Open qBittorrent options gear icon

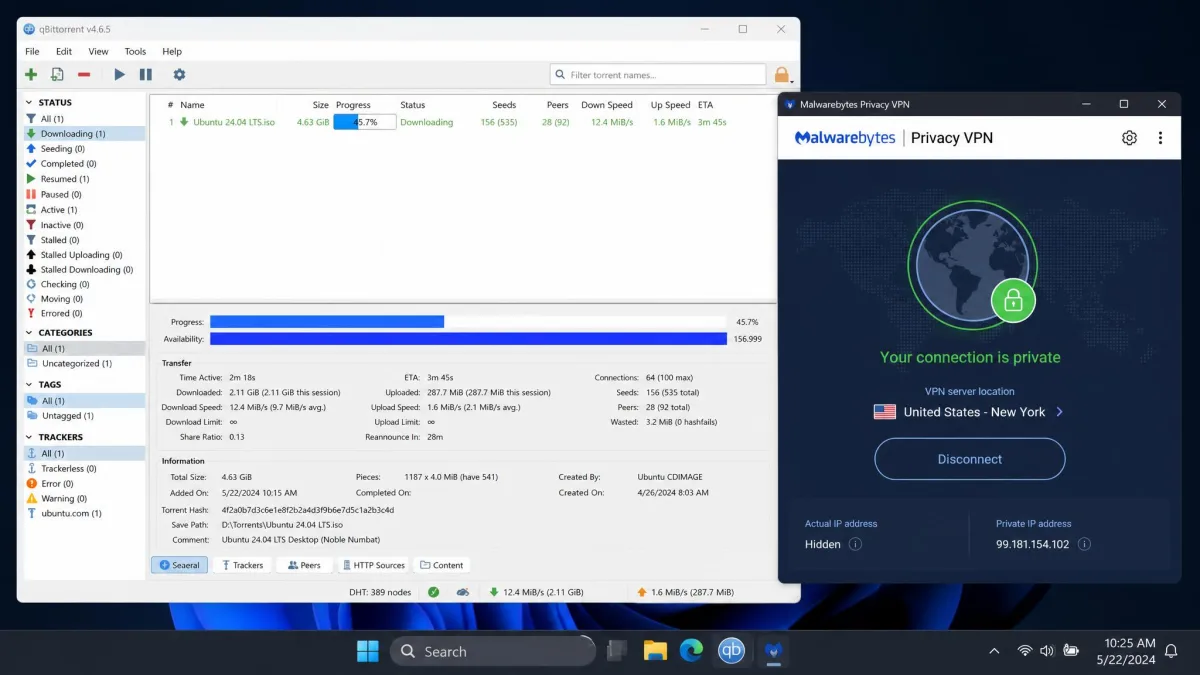tap(179, 74)
